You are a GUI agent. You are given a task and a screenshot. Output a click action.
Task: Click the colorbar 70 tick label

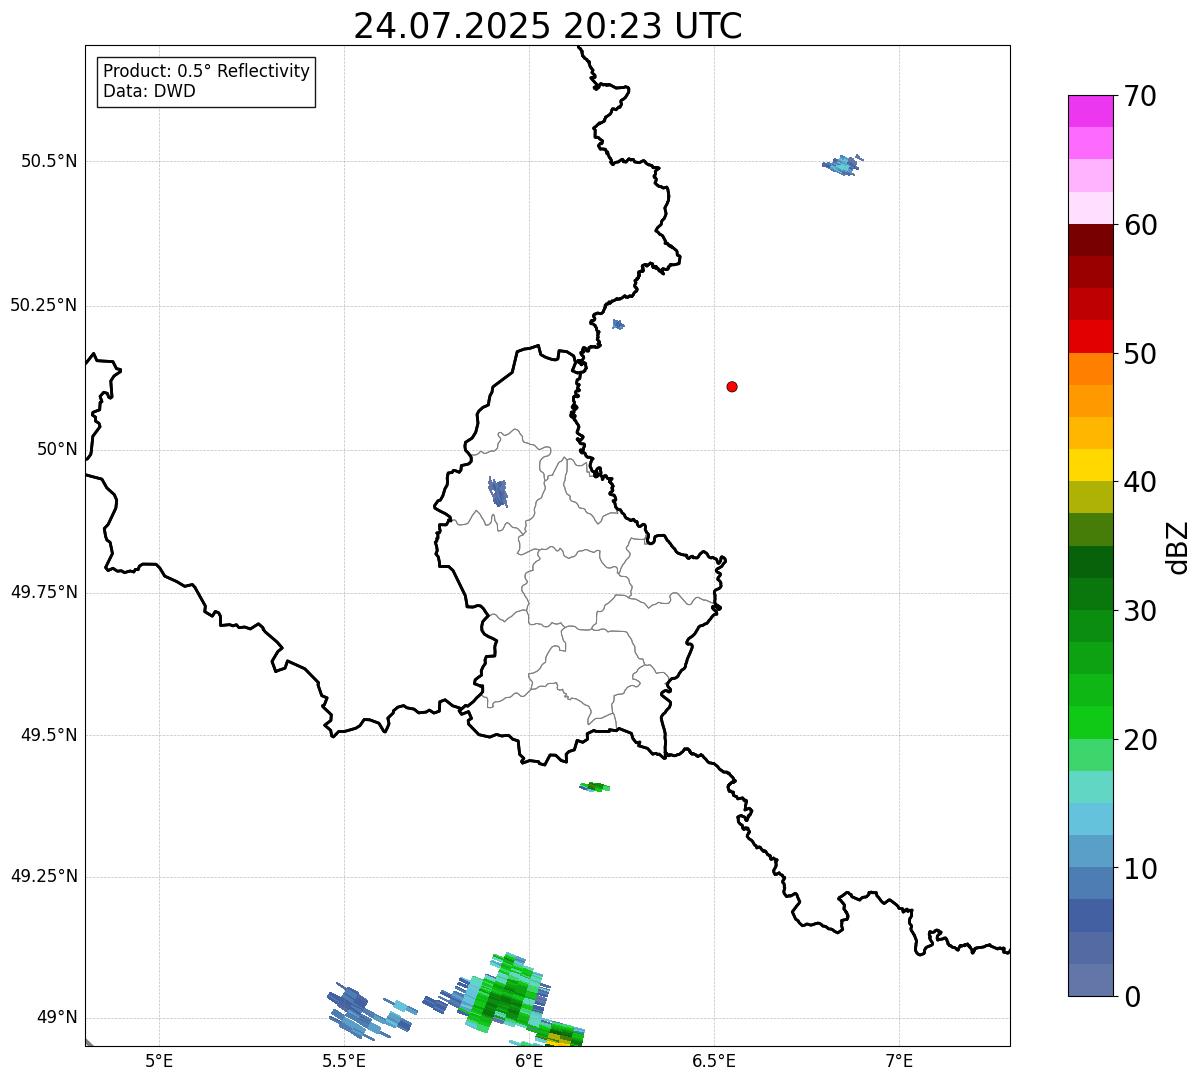pos(1141,96)
